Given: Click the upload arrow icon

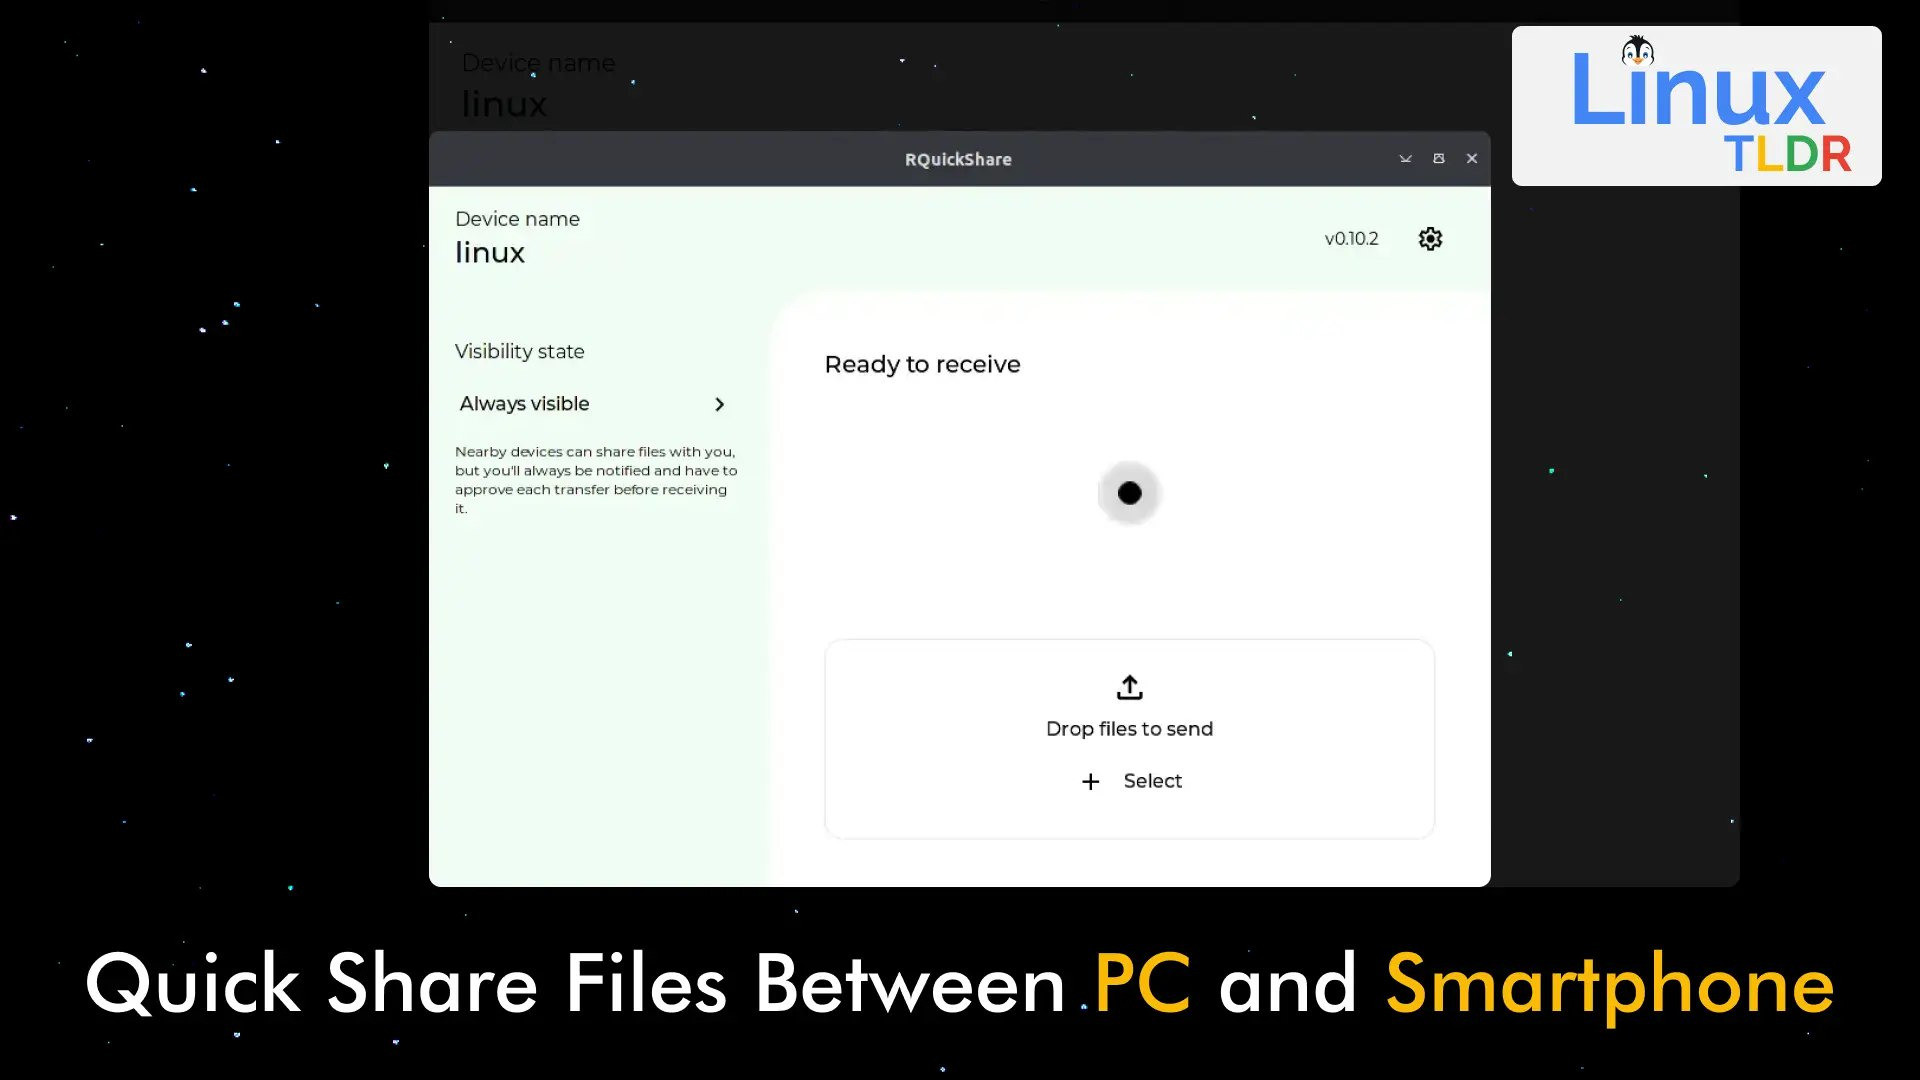Looking at the screenshot, I should click(1129, 687).
